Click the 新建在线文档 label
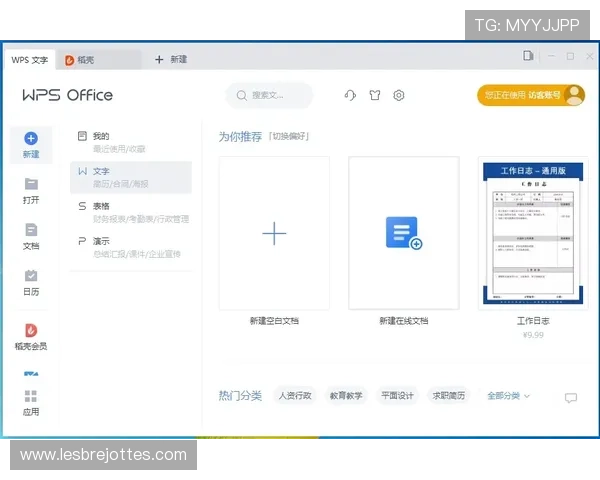Screen dimensions: 600x480 coord(404,321)
